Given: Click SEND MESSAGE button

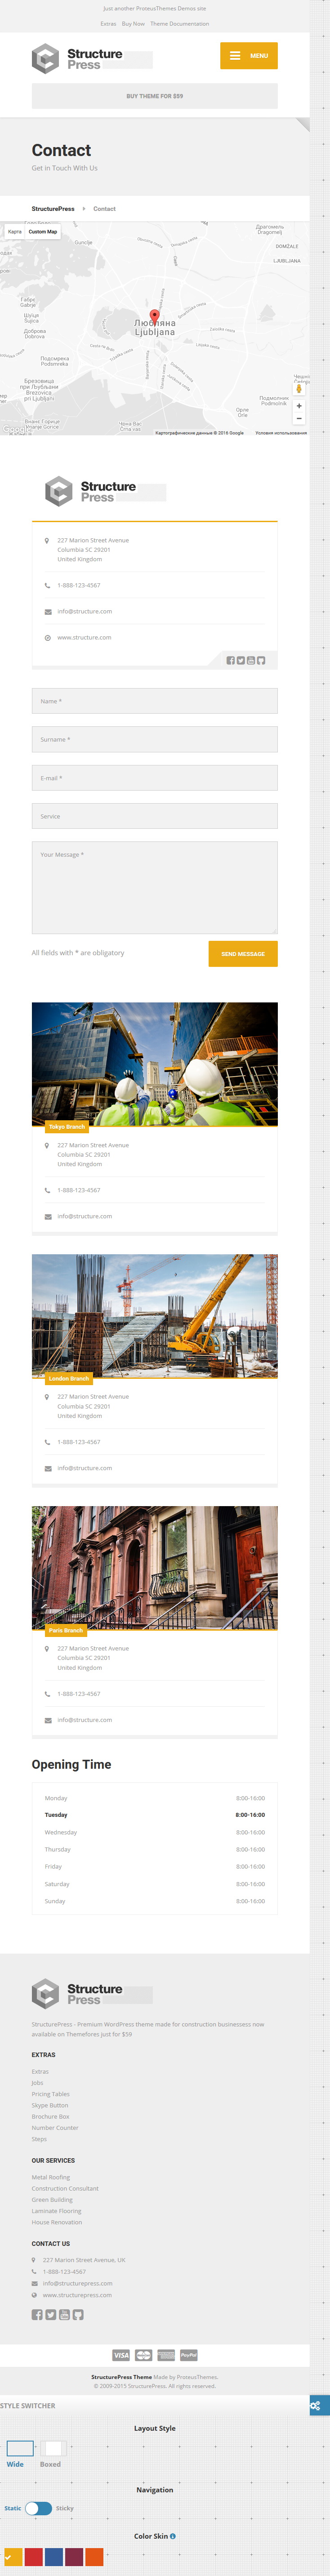Looking at the screenshot, I should pyautogui.click(x=243, y=953).
